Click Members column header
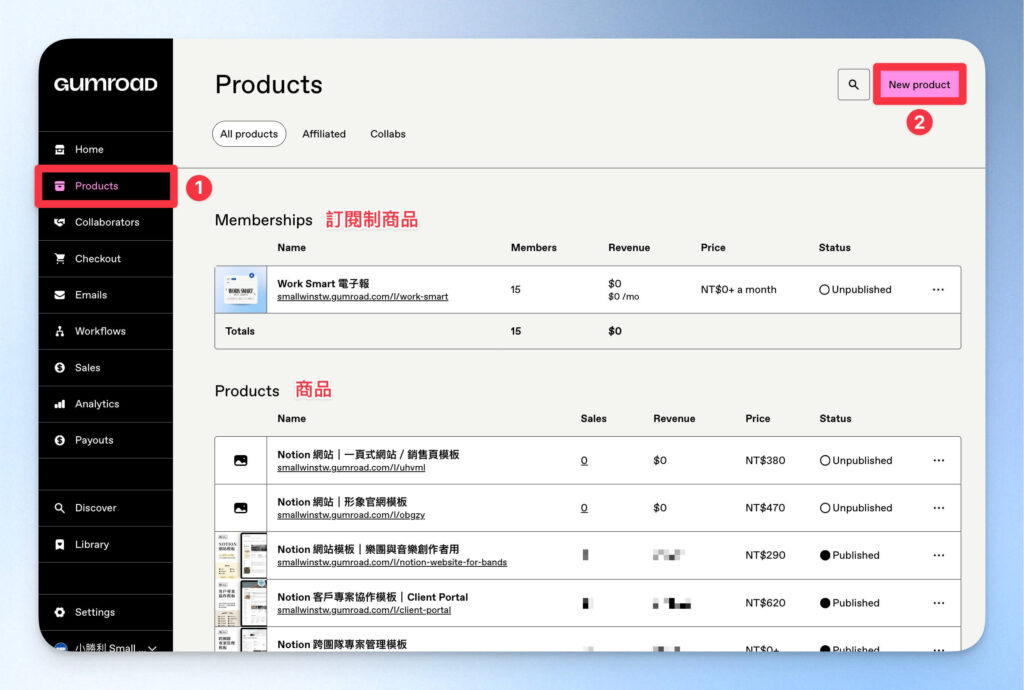 [x=534, y=247]
